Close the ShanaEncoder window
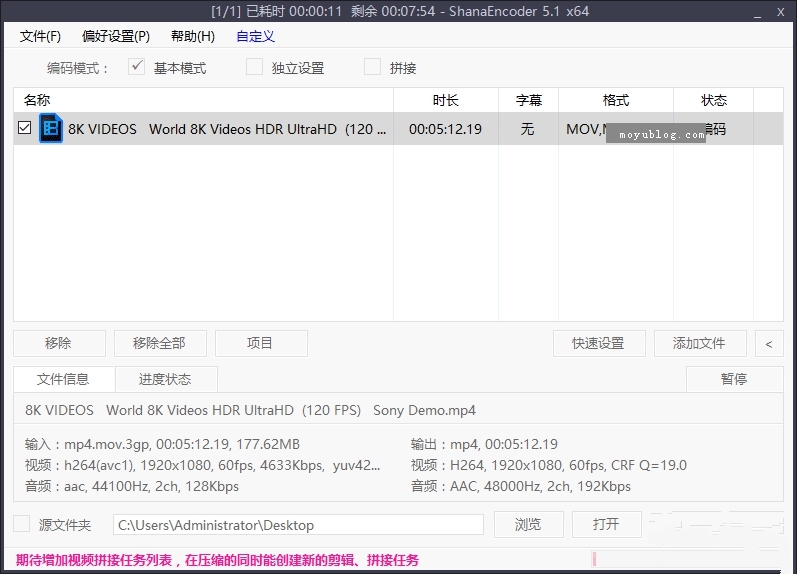797x574 pixels. [x=781, y=12]
